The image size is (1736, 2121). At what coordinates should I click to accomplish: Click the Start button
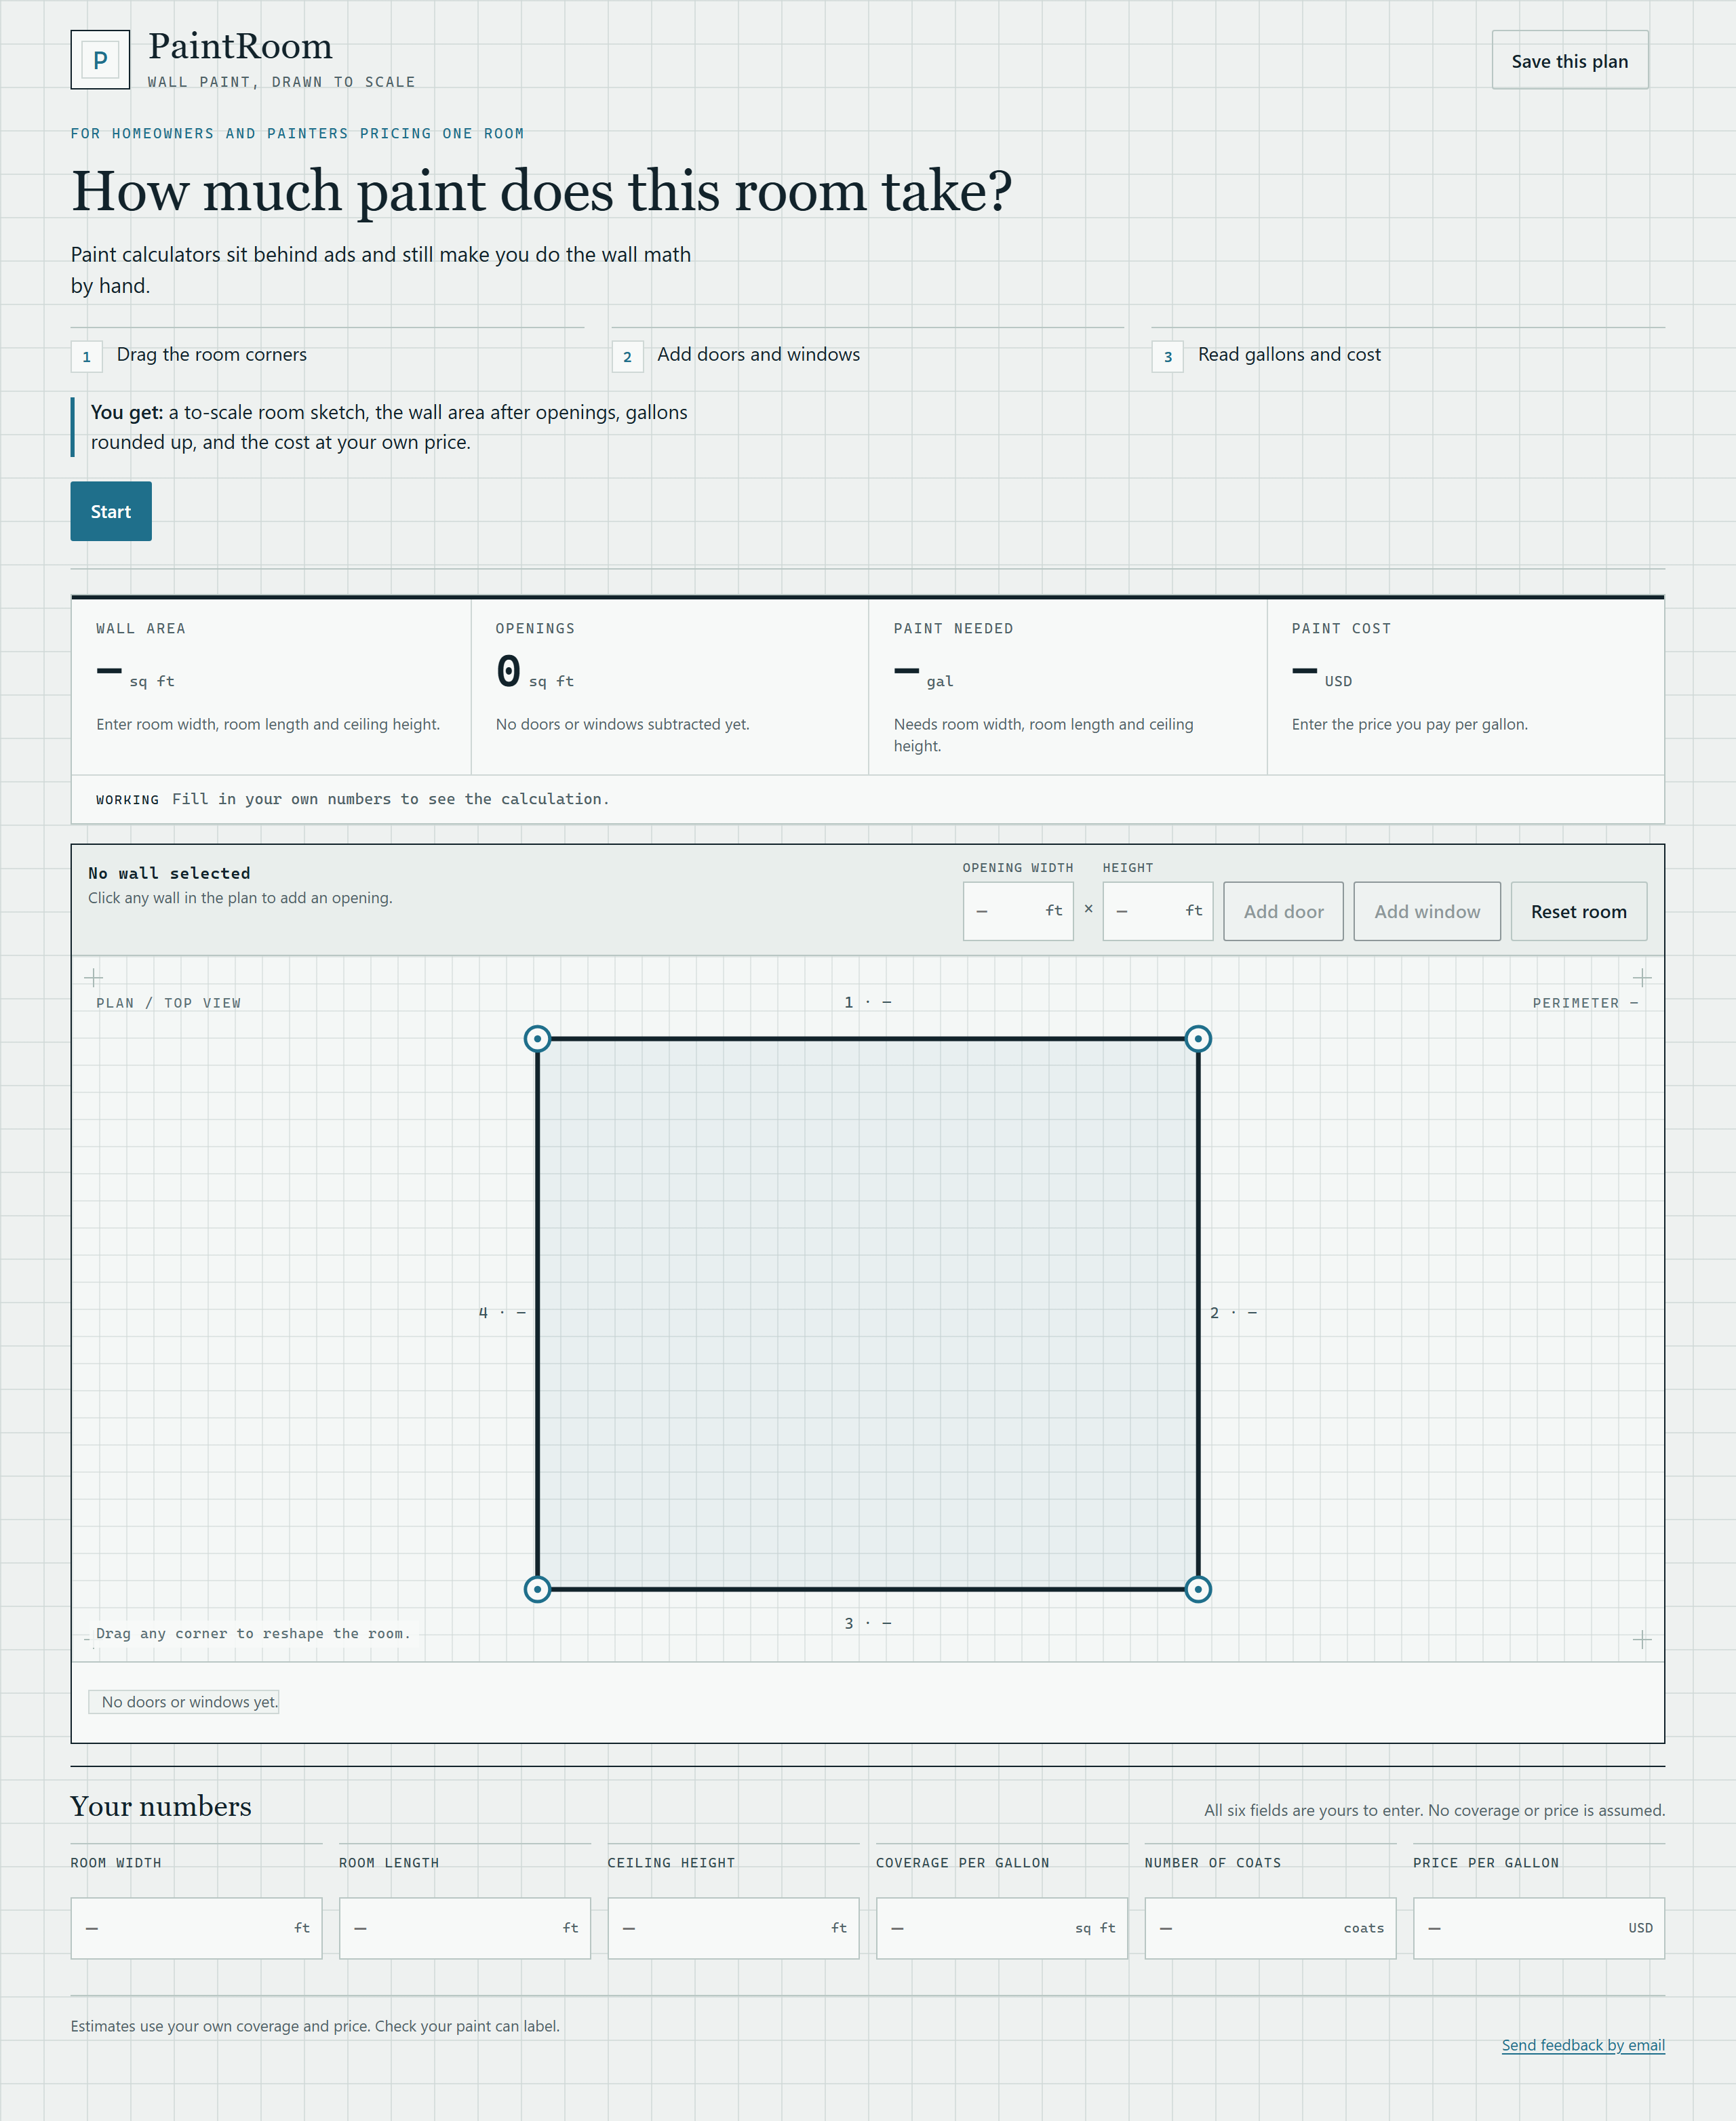click(x=111, y=511)
